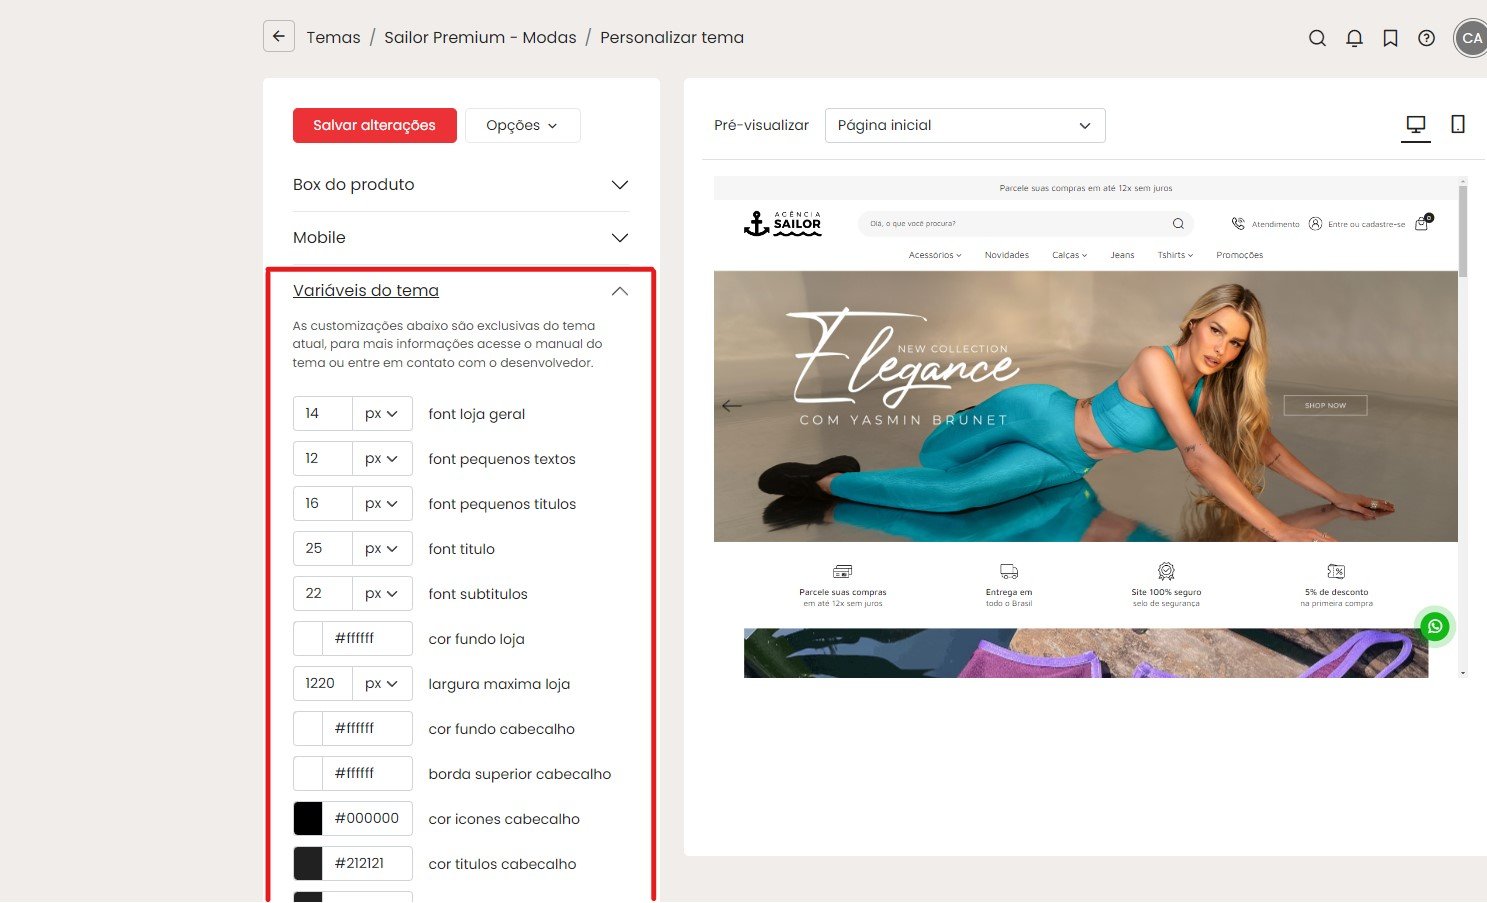Click the green WhatsApp chat icon
This screenshot has width=1487, height=903.
pos(1435,627)
